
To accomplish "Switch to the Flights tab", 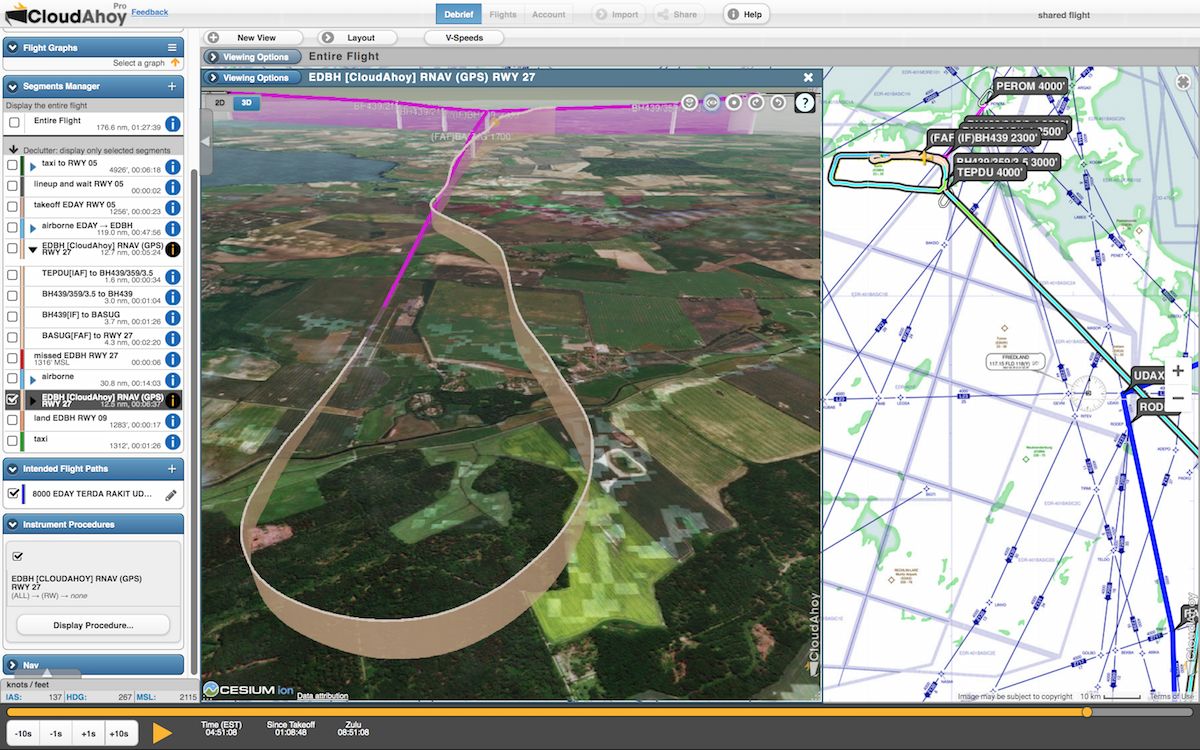I will (x=503, y=14).
